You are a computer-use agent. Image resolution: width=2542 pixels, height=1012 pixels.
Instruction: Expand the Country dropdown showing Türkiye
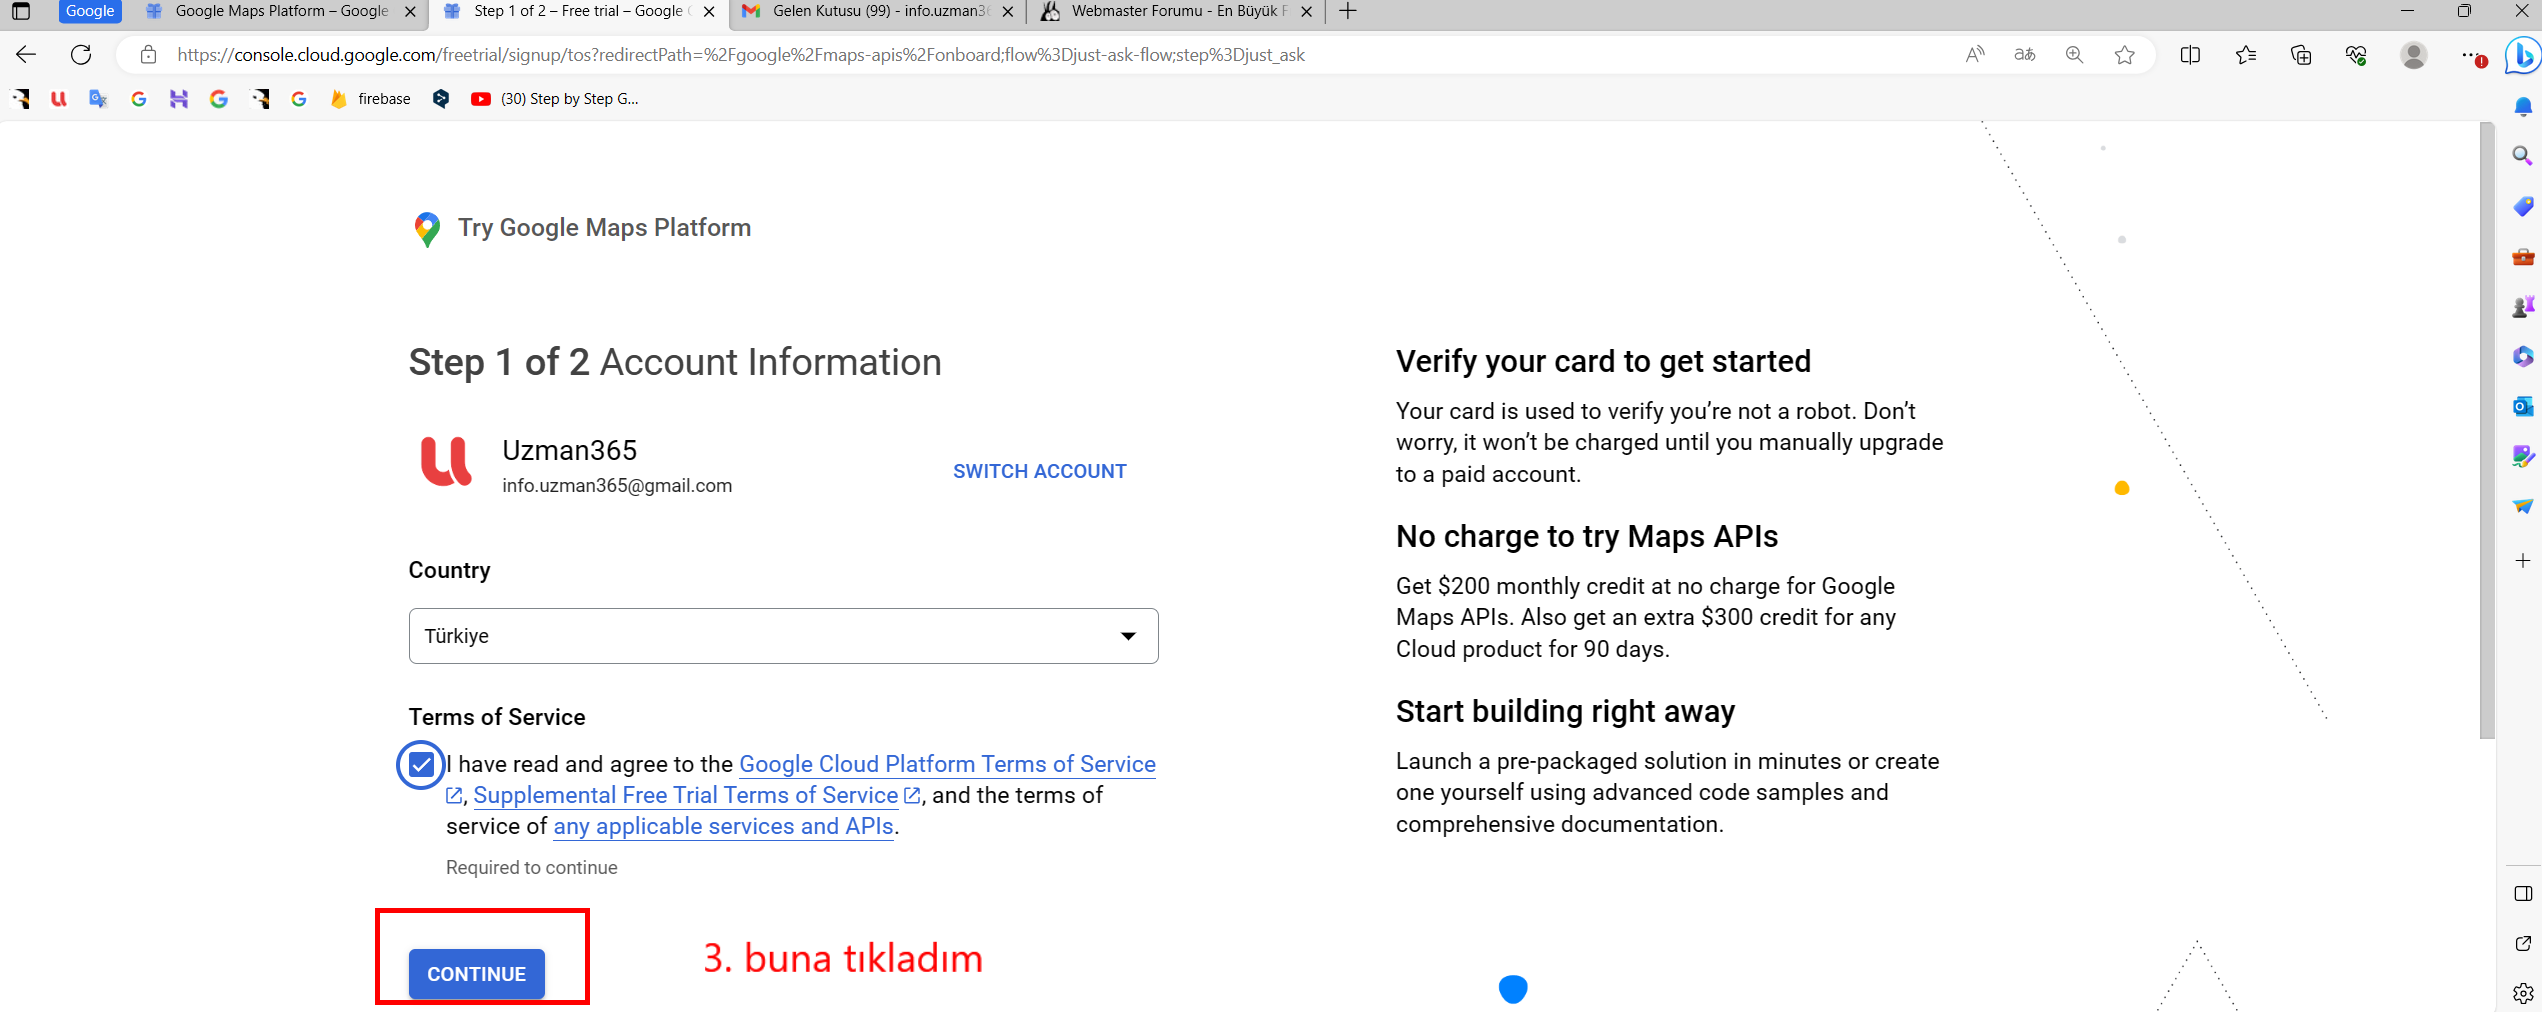click(x=783, y=636)
